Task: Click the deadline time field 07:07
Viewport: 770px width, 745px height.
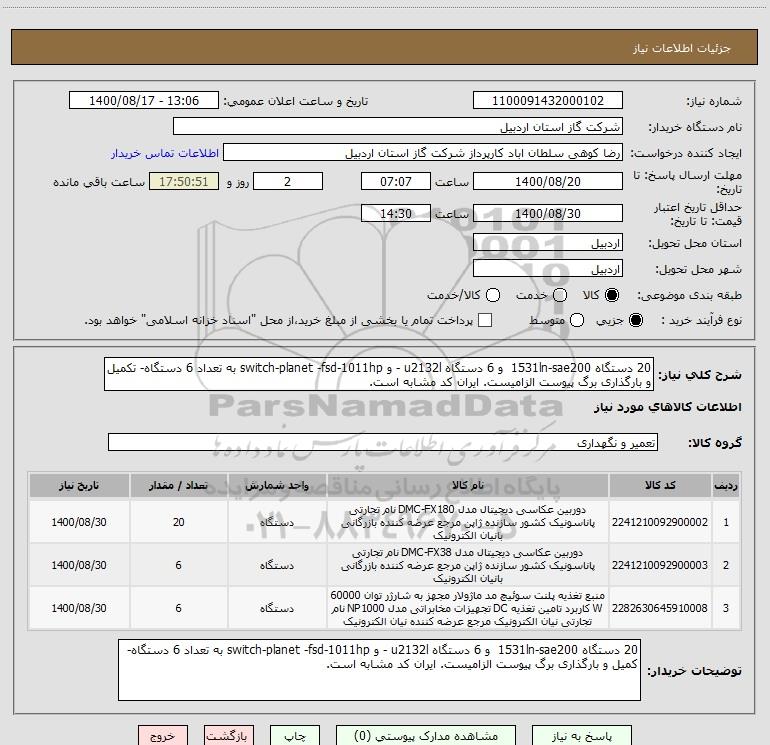Action: [x=396, y=181]
